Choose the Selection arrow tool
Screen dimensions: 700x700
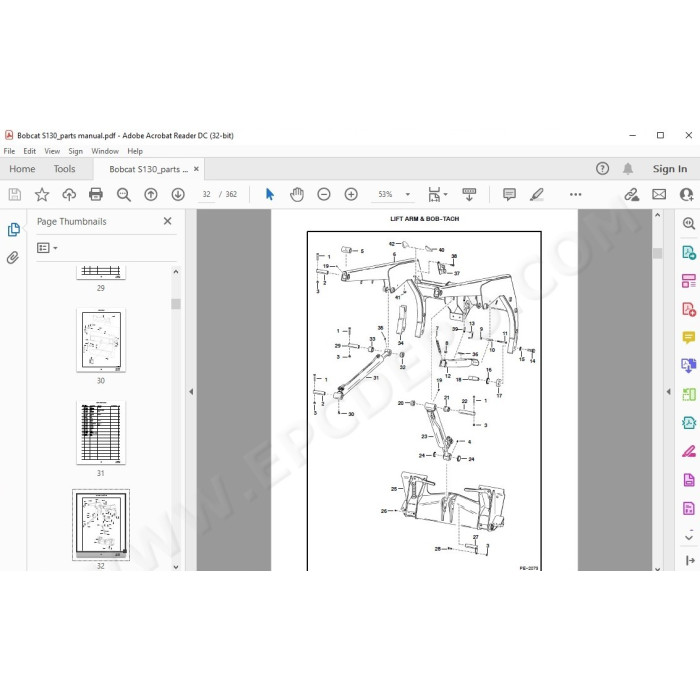(x=270, y=194)
